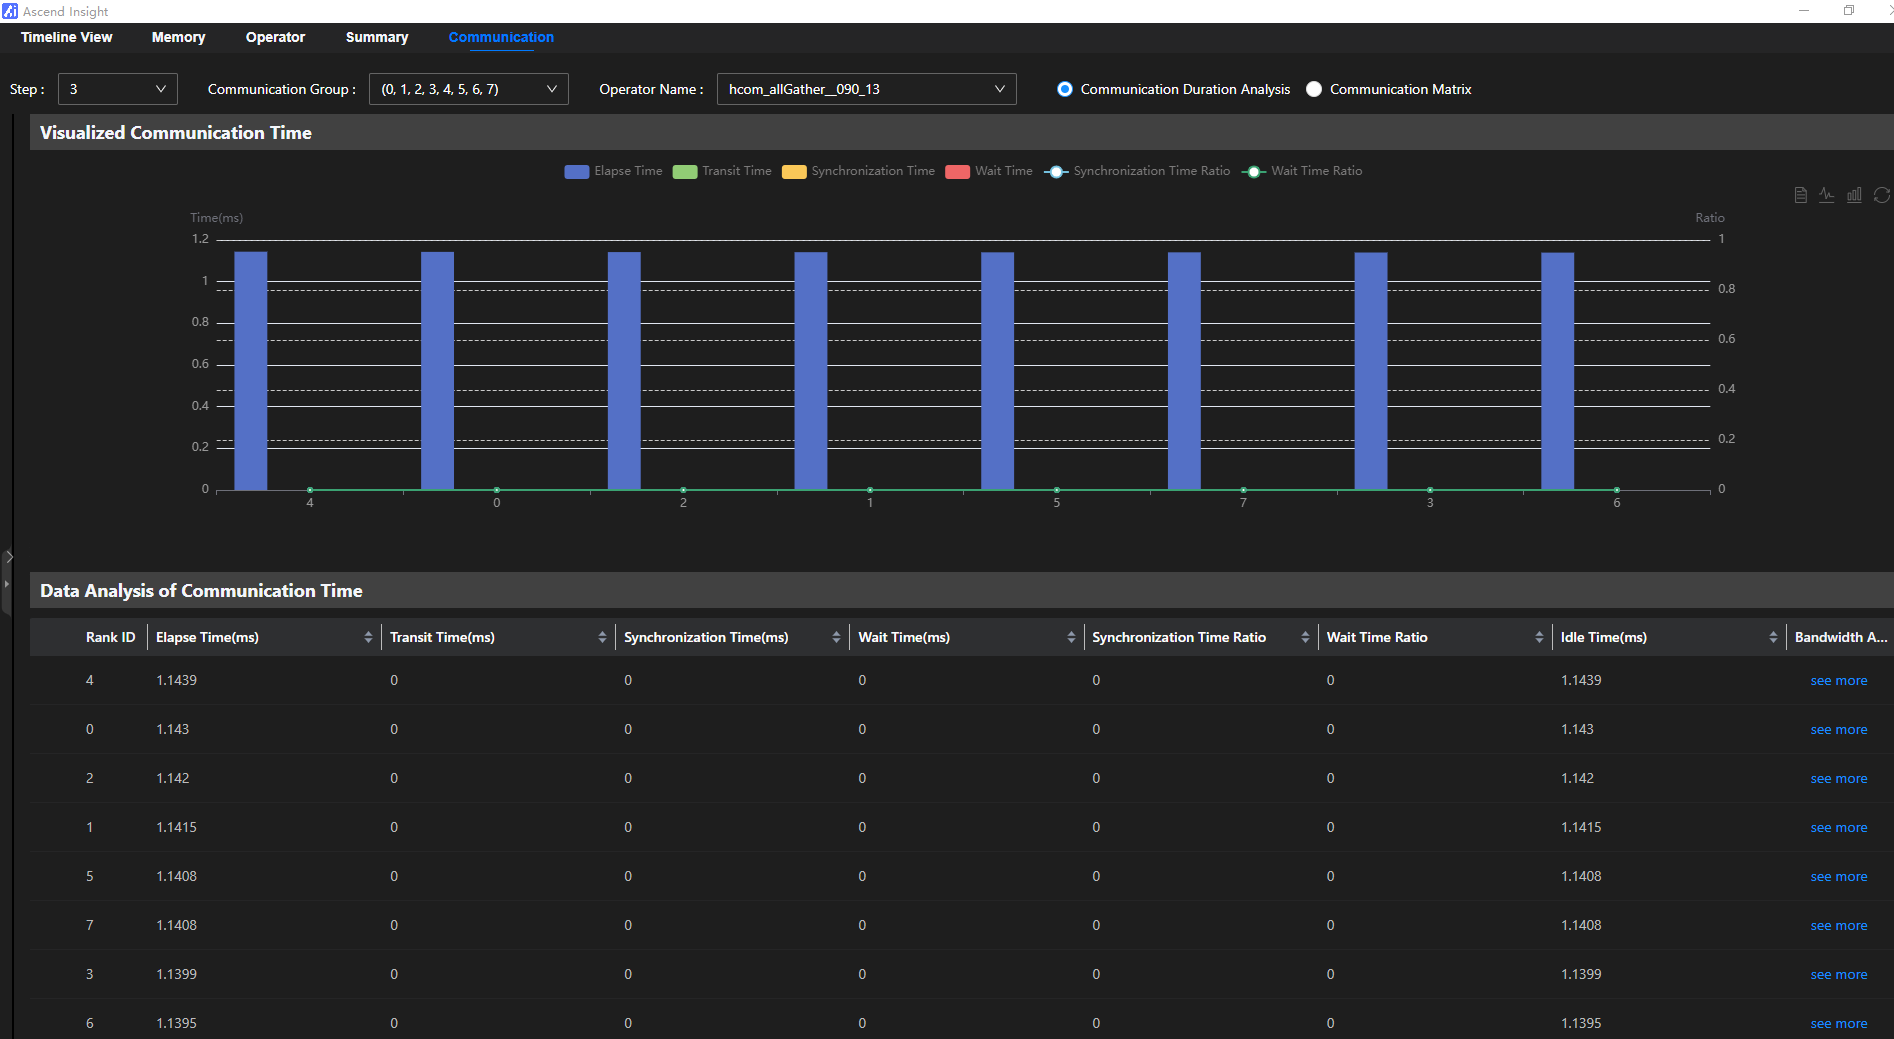Open the Summary tab
1894x1039 pixels.
pyautogui.click(x=377, y=37)
